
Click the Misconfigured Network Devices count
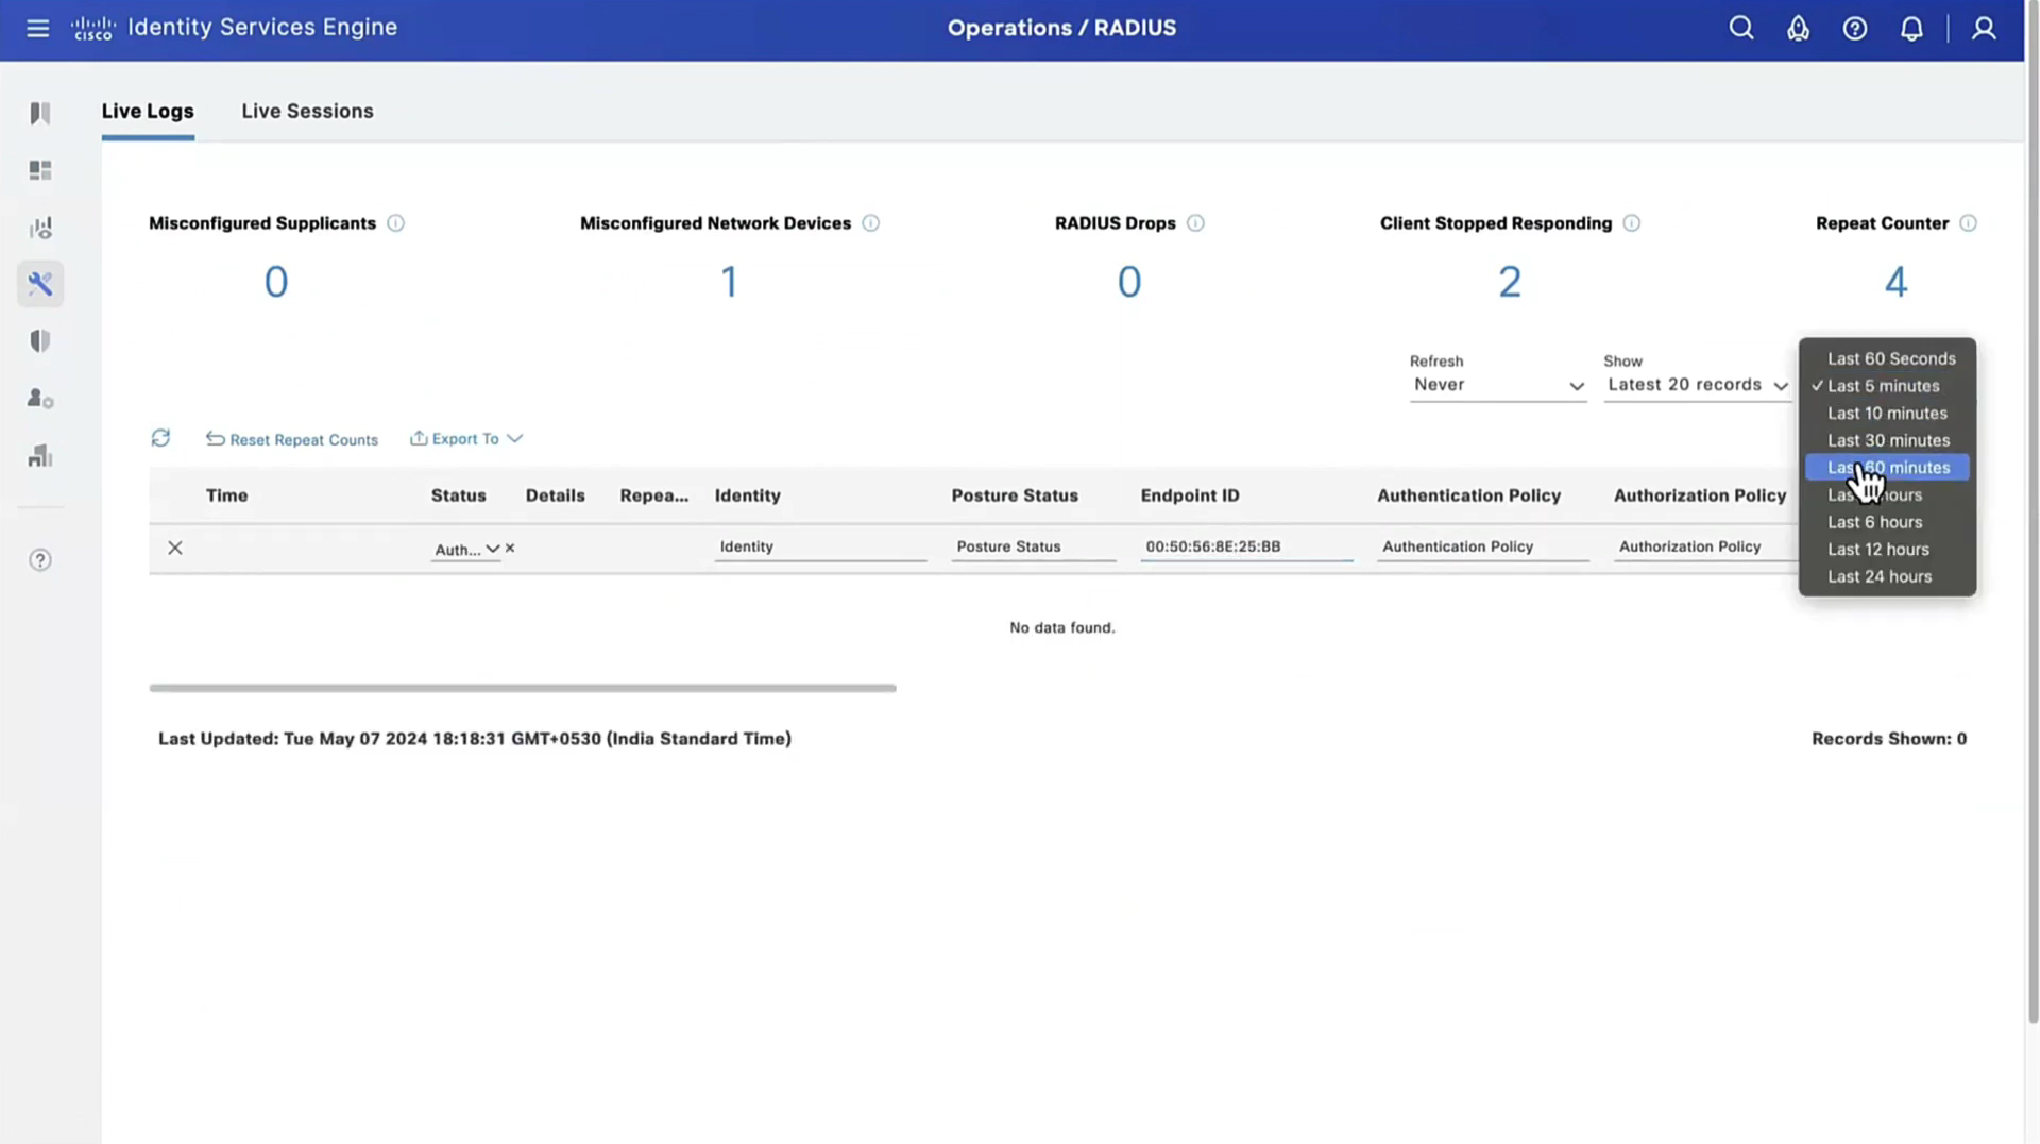click(729, 282)
